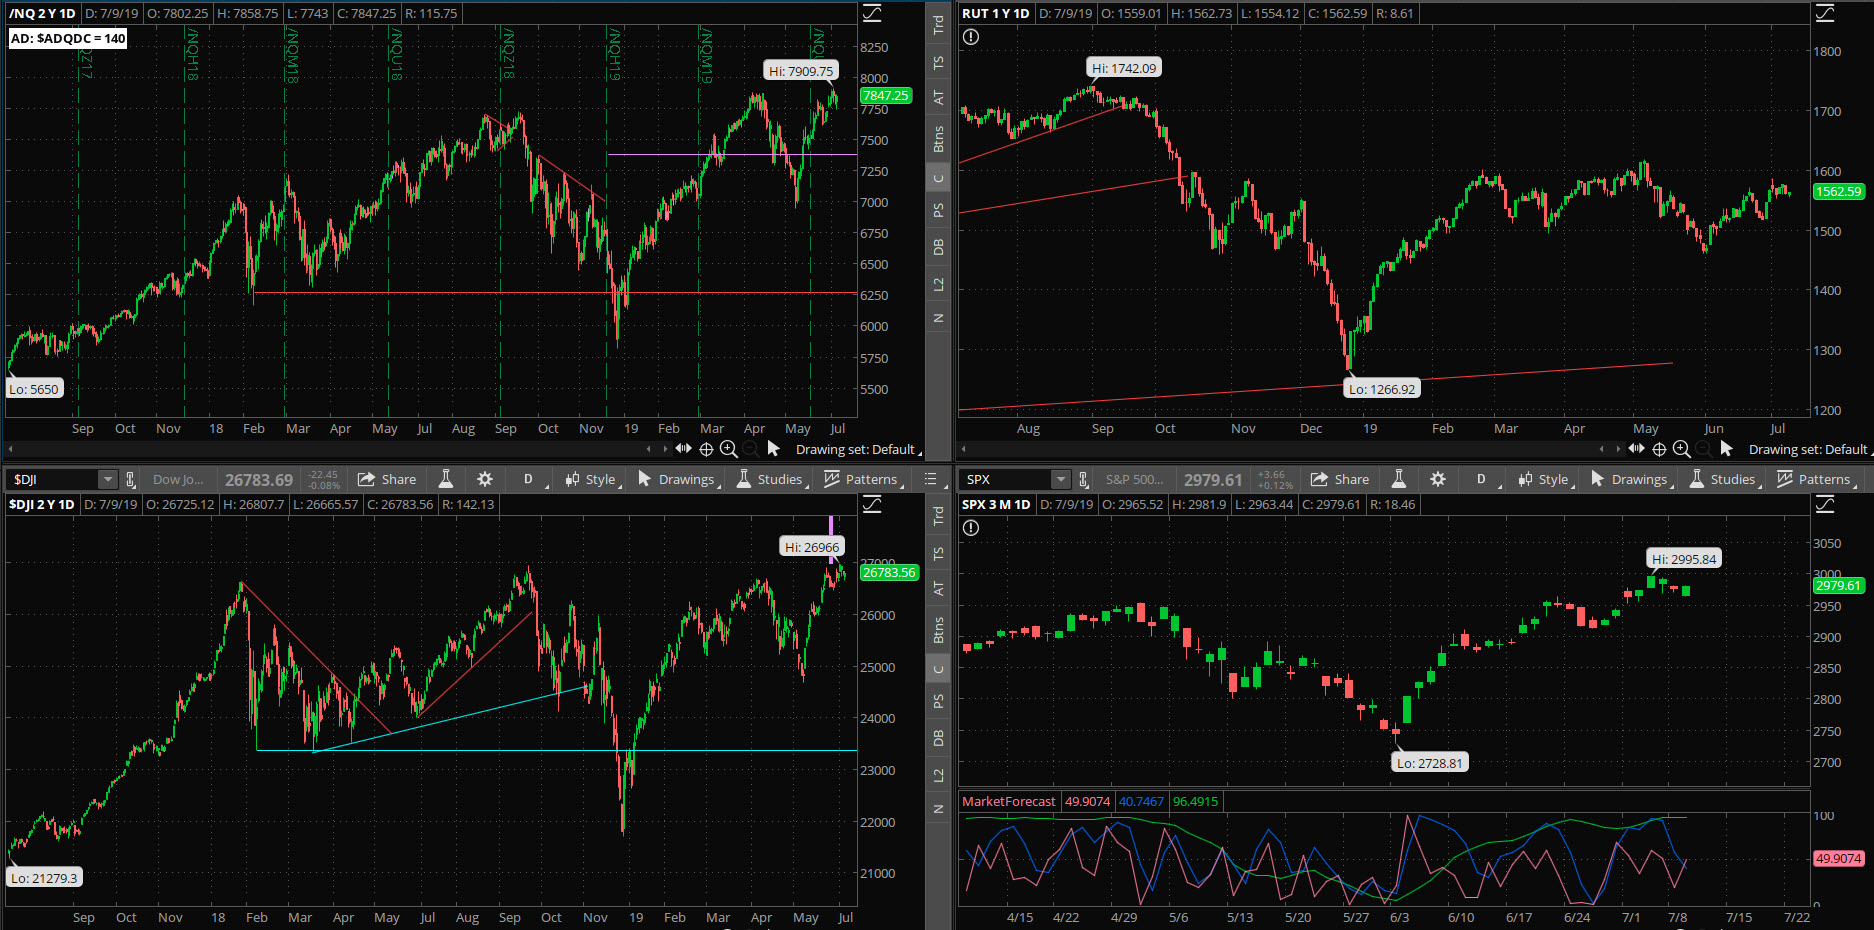Click the symbol link icon next to SPX
1874x930 pixels.
(x=1083, y=479)
